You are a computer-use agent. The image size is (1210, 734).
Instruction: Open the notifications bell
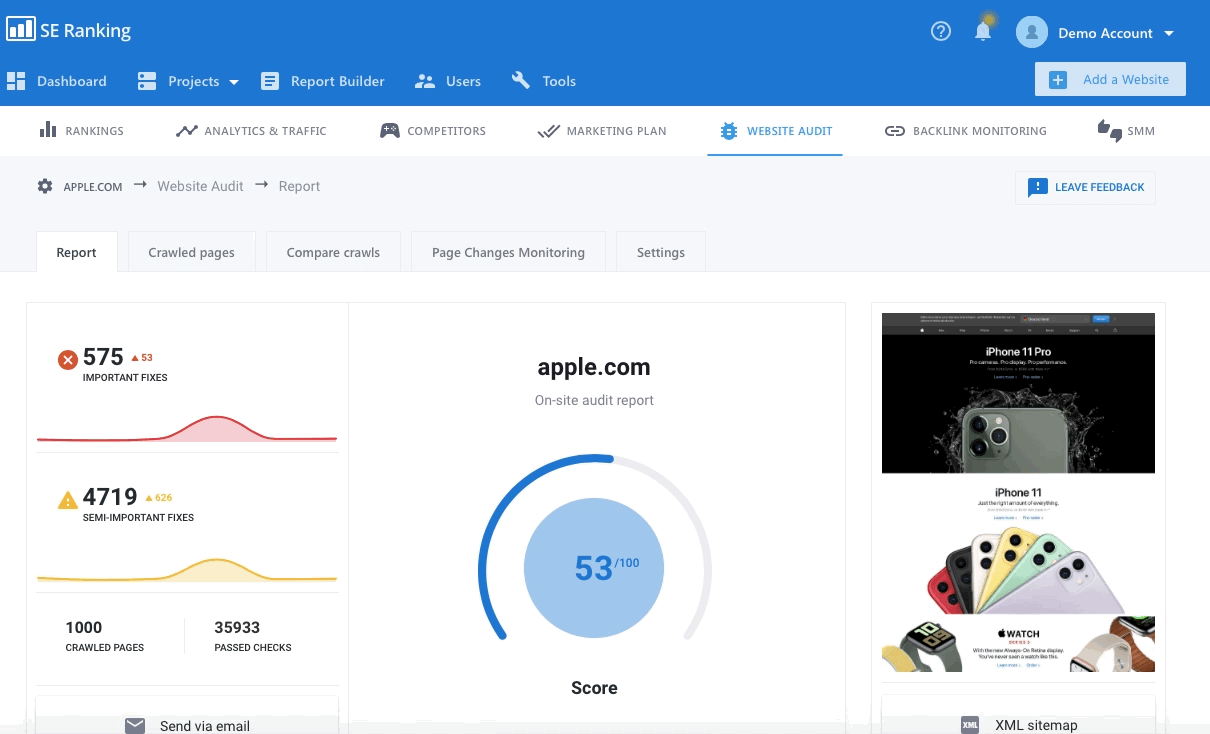coord(983,31)
